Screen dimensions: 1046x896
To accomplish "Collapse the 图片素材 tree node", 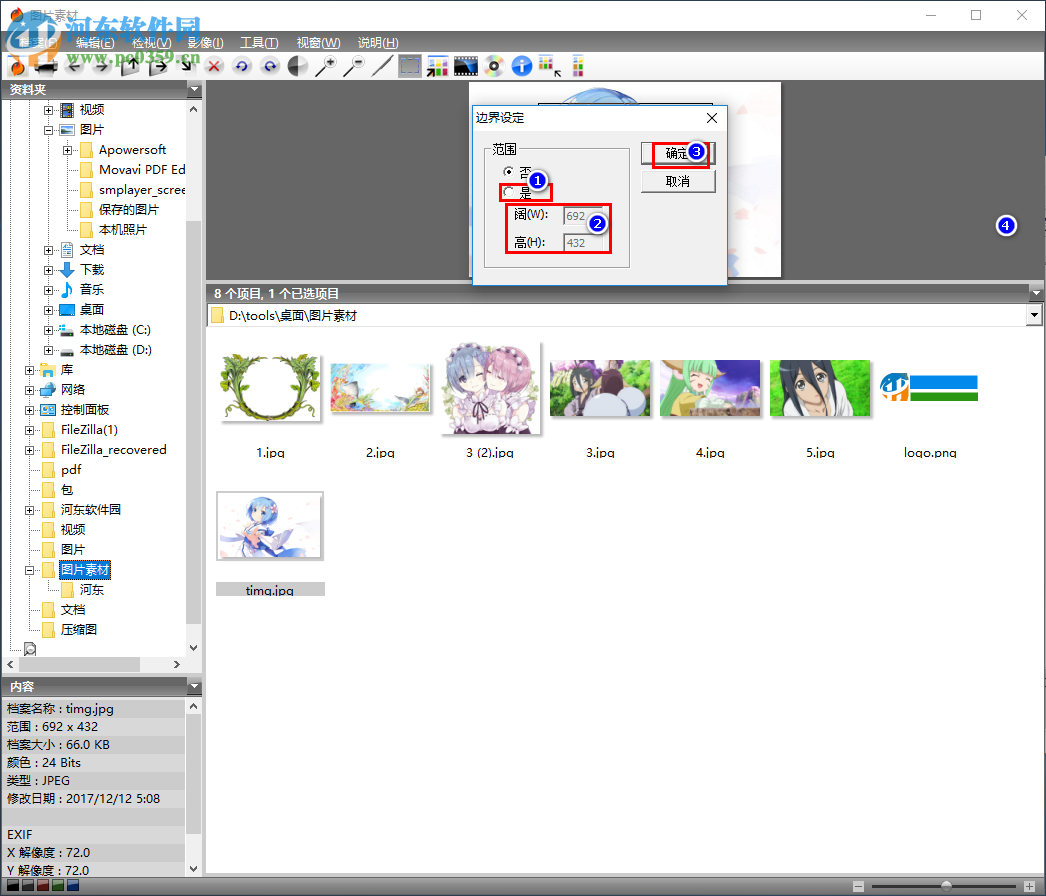I will tap(29, 570).
